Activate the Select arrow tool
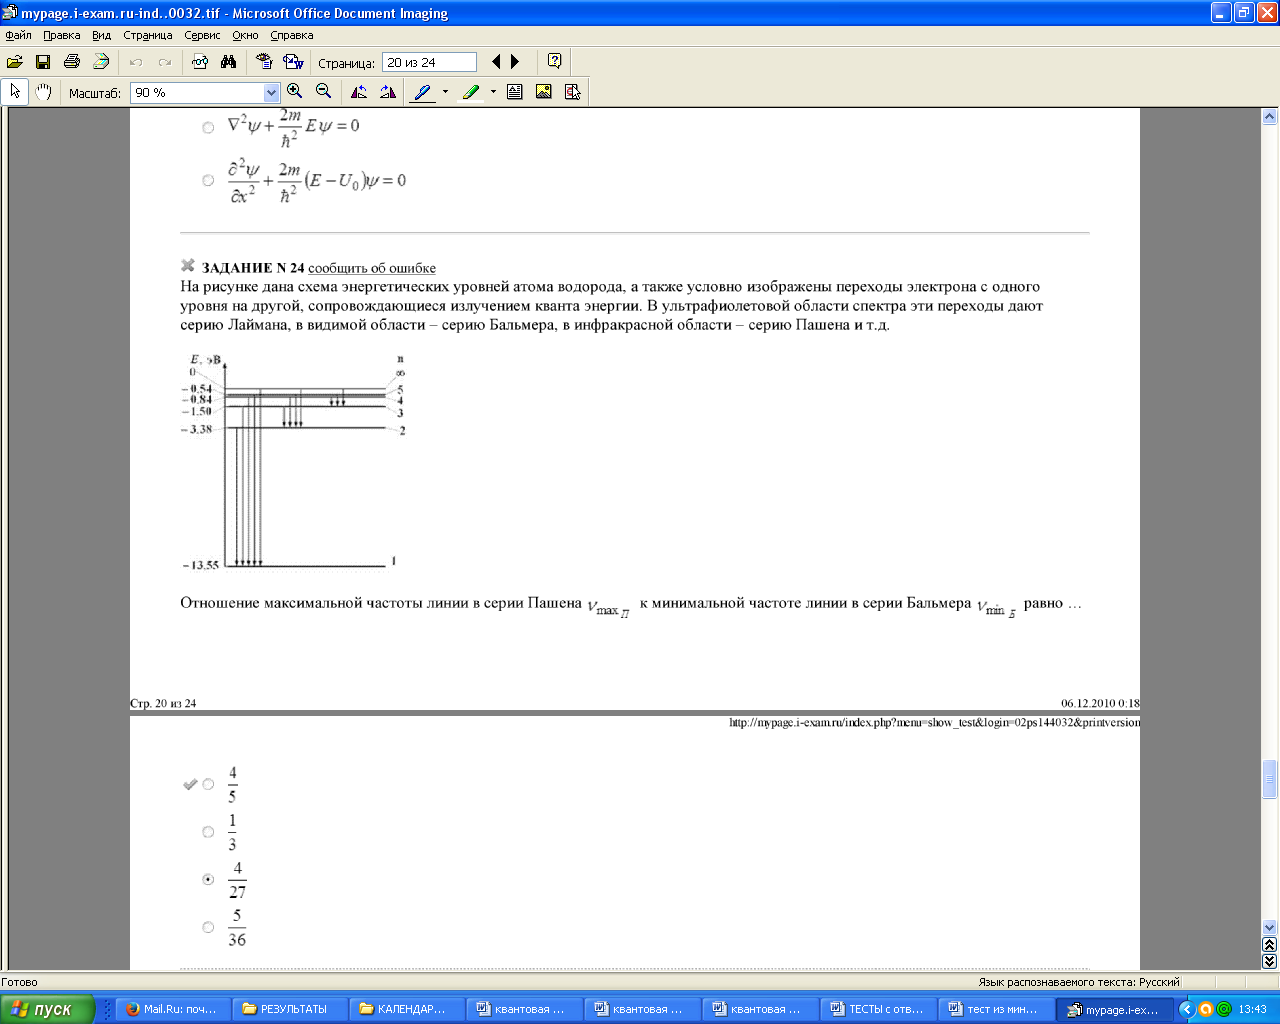Screen dimensions: 1280x1024 [15, 92]
